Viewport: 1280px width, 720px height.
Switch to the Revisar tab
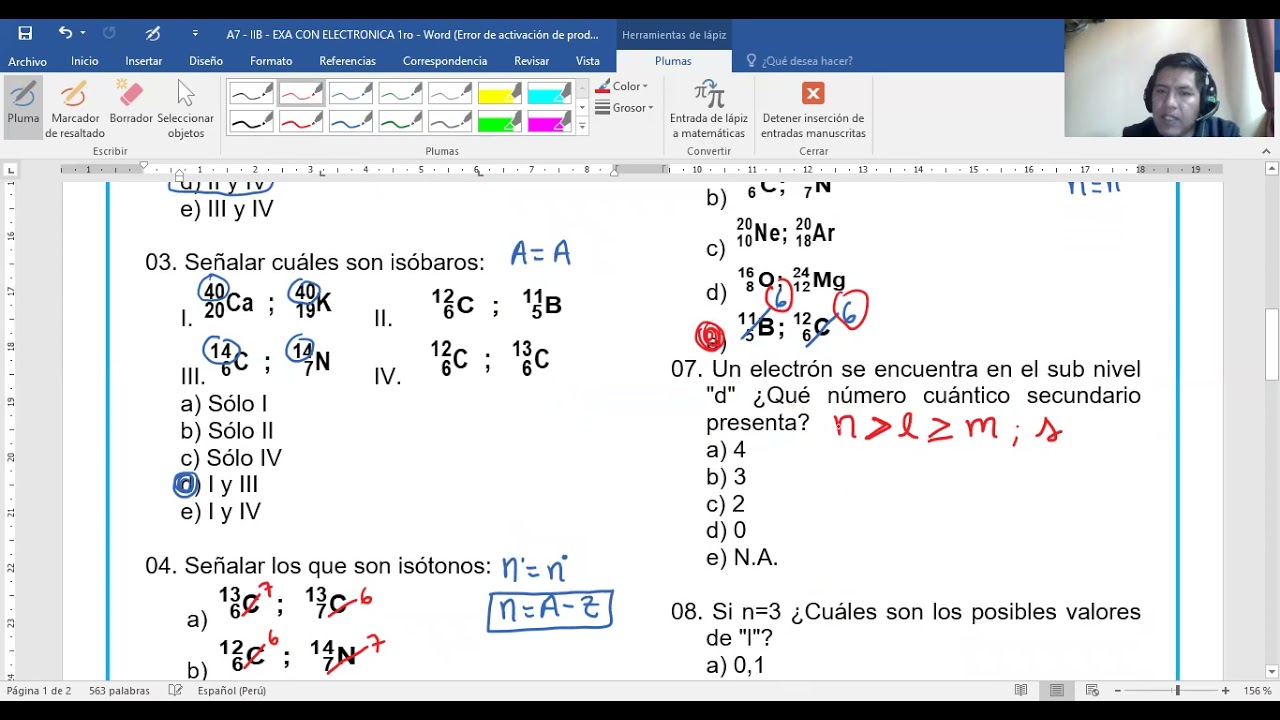pyautogui.click(x=532, y=61)
